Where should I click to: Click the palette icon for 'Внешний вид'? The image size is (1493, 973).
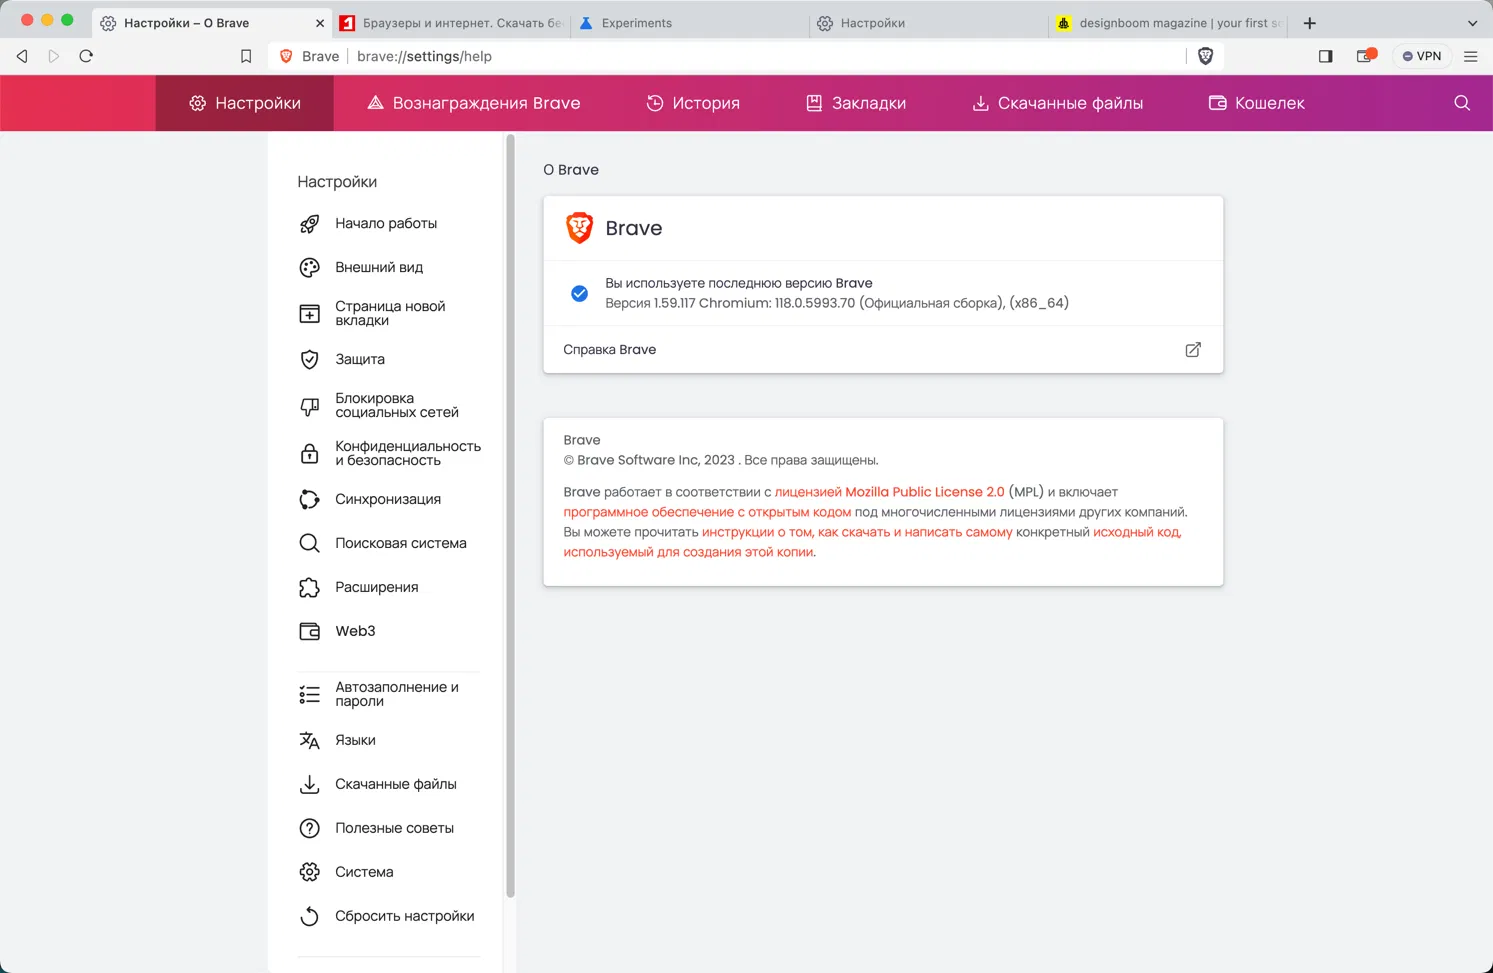(x=310, y=268)
